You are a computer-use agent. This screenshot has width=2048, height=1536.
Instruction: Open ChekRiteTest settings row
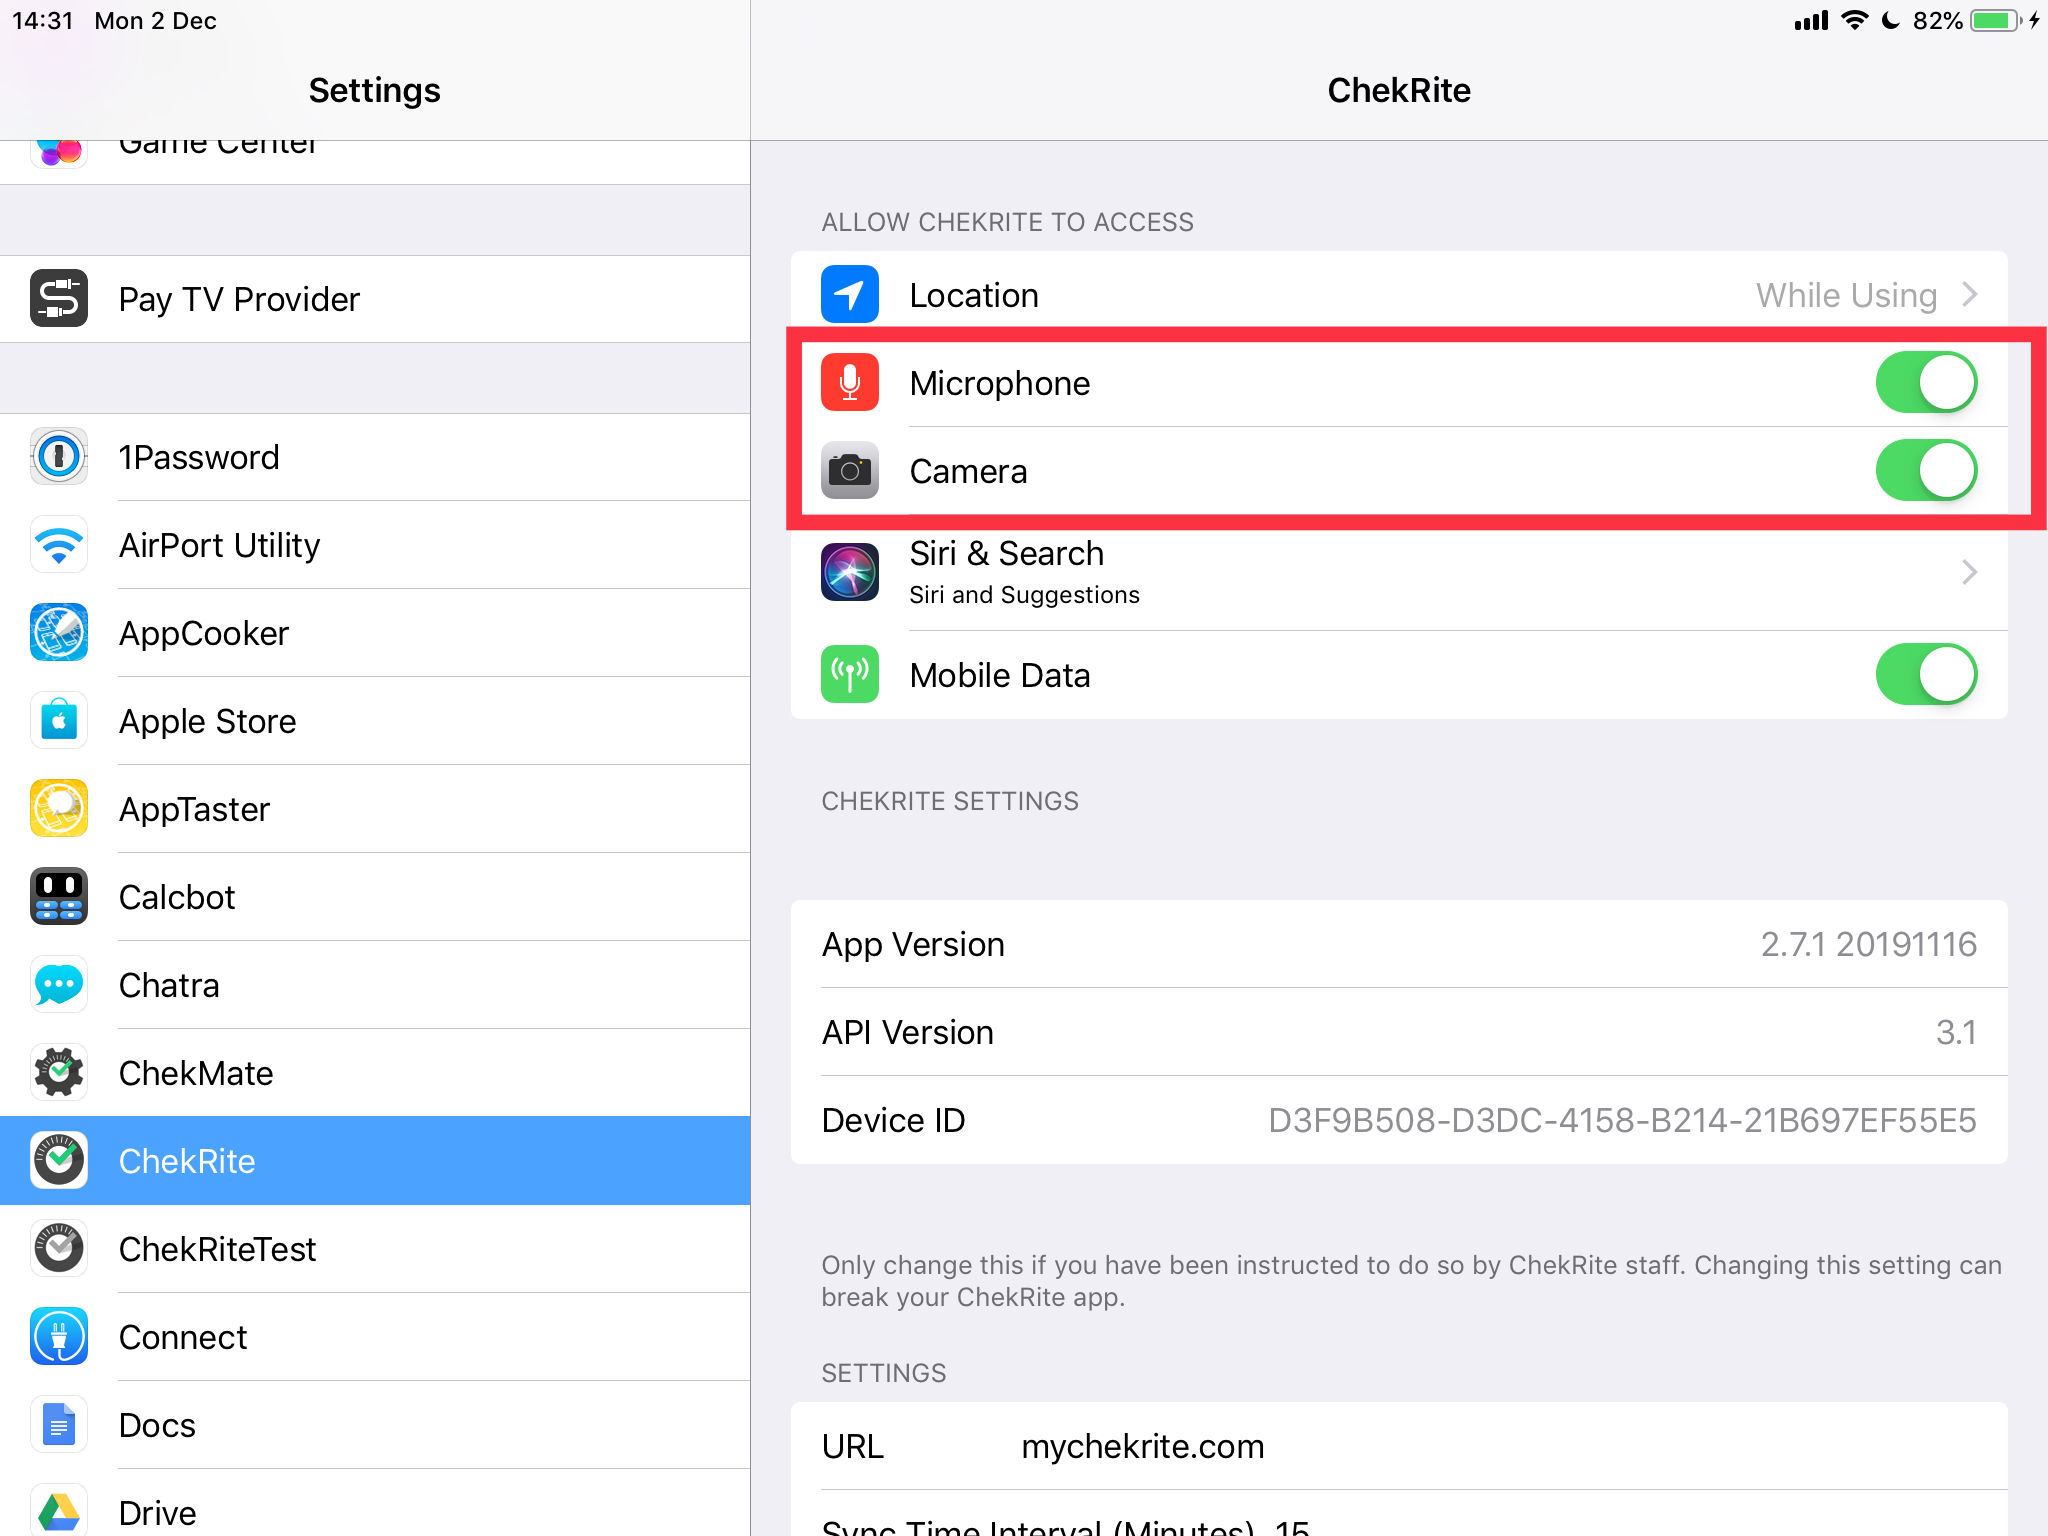[375, 1249]
